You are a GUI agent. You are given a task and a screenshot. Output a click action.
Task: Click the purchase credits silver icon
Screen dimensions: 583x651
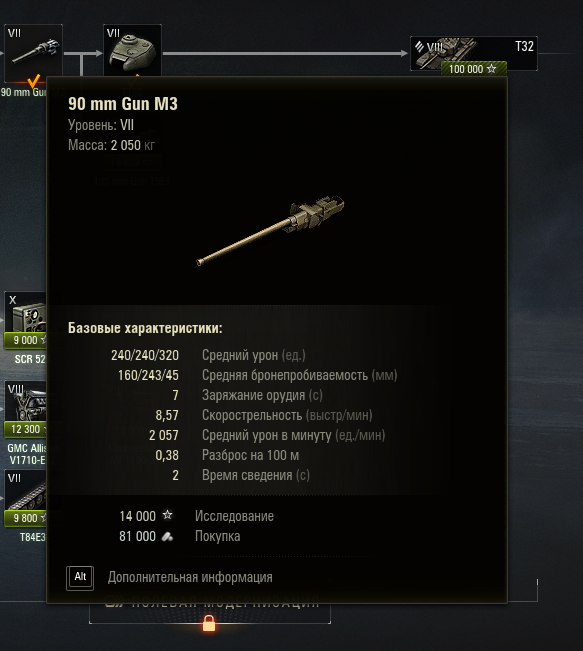pos(167,536)
